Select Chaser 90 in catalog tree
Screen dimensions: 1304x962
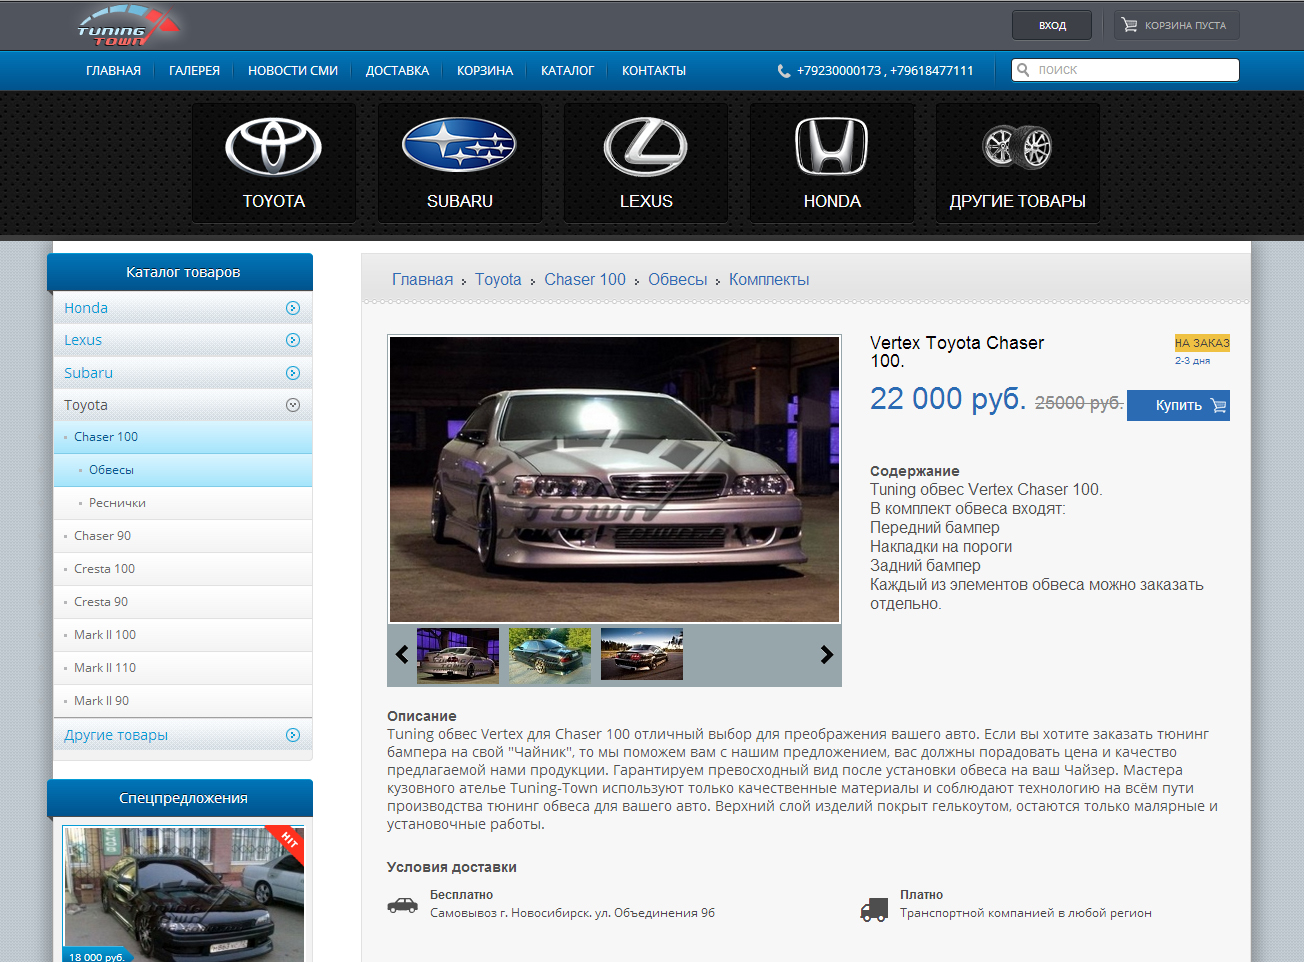(183, 536)
